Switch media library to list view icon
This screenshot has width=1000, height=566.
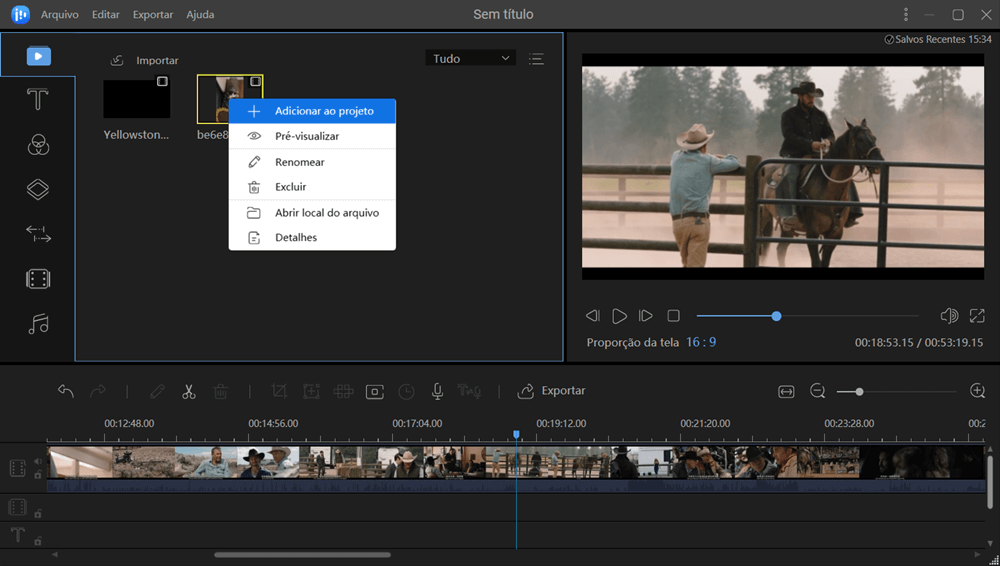click(x=536, y=59)
